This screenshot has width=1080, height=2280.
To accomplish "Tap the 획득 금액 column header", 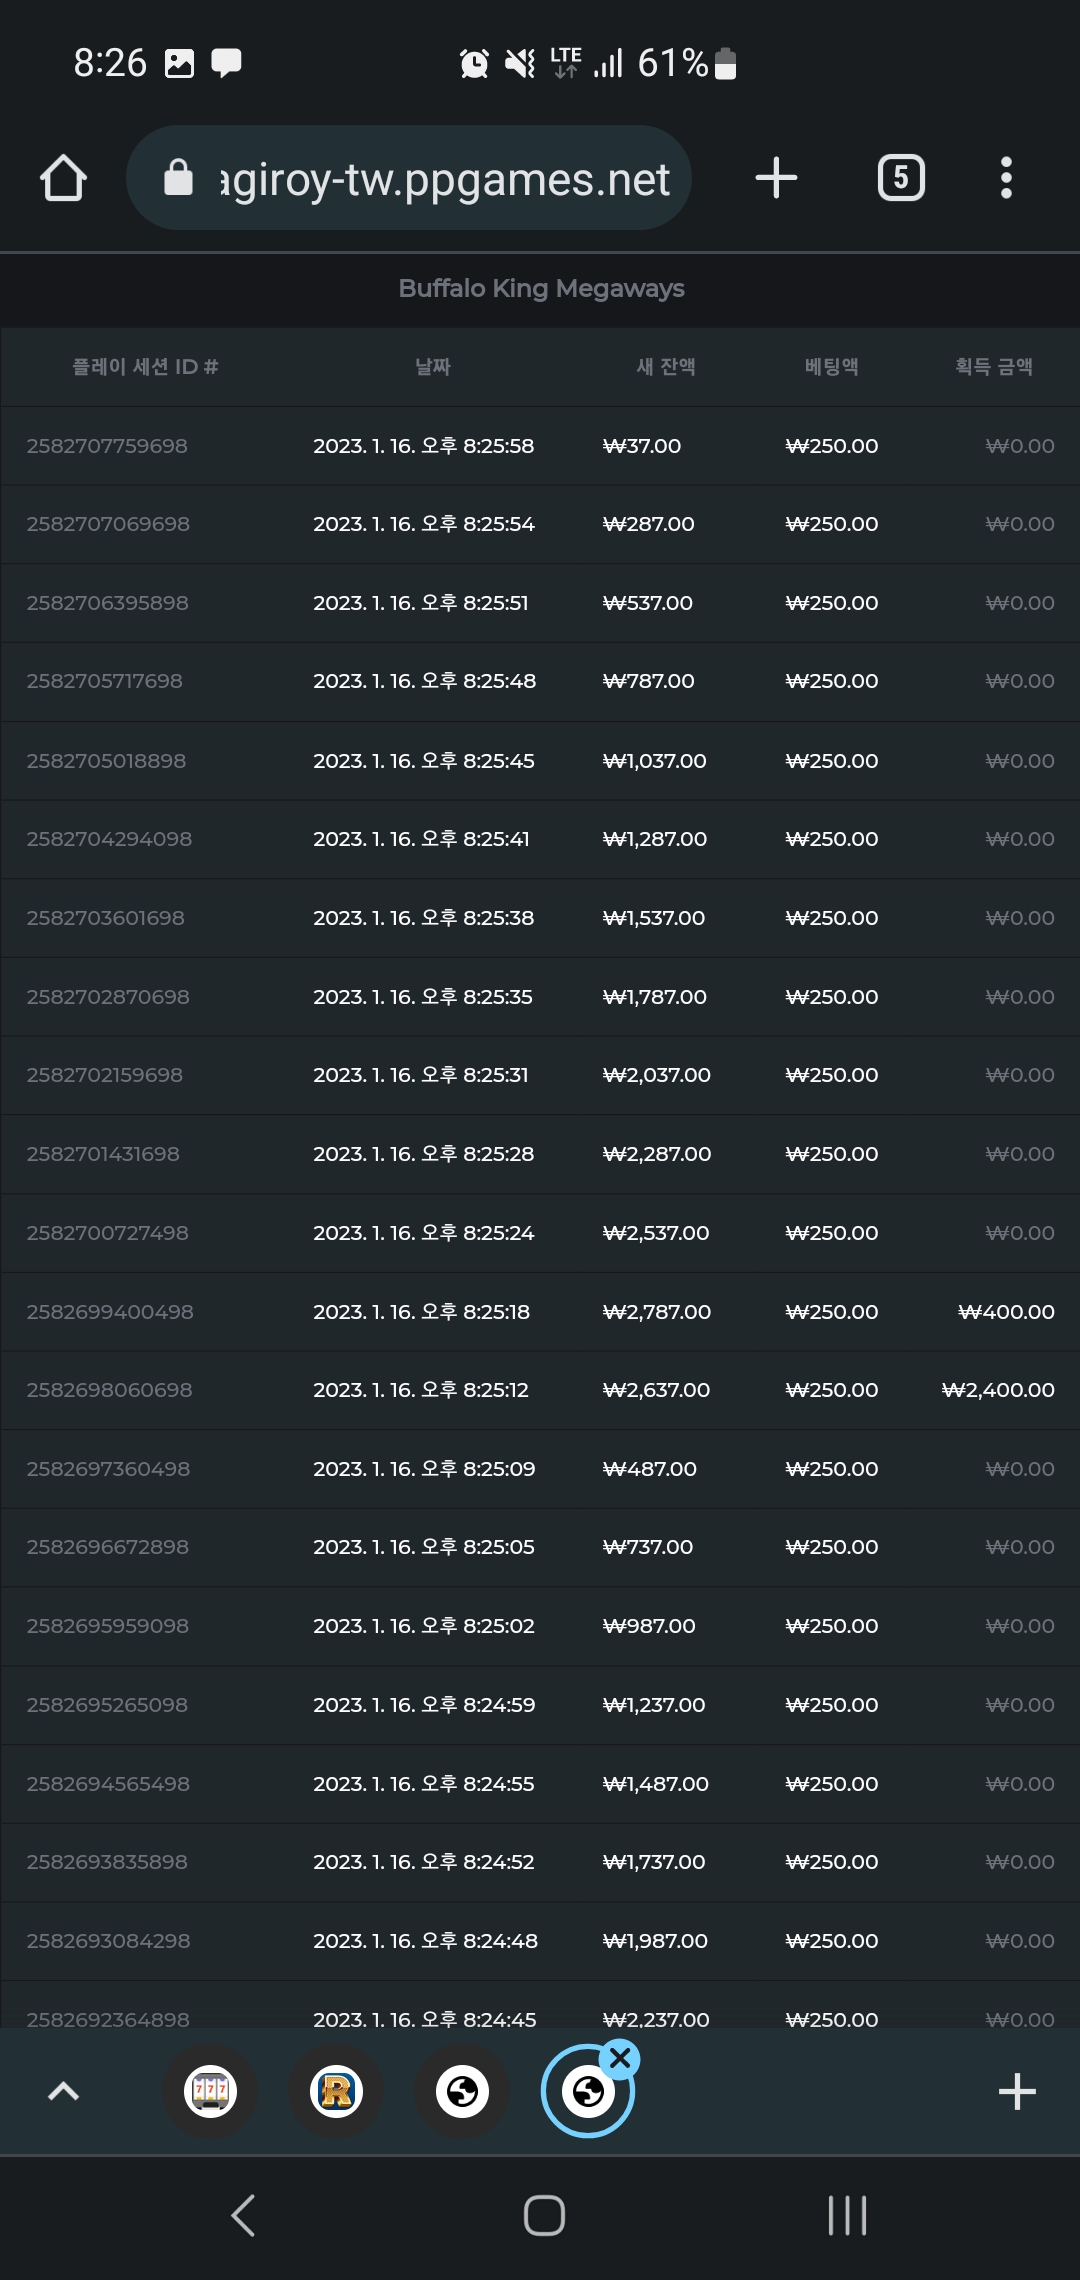I will tap(993, 367).
